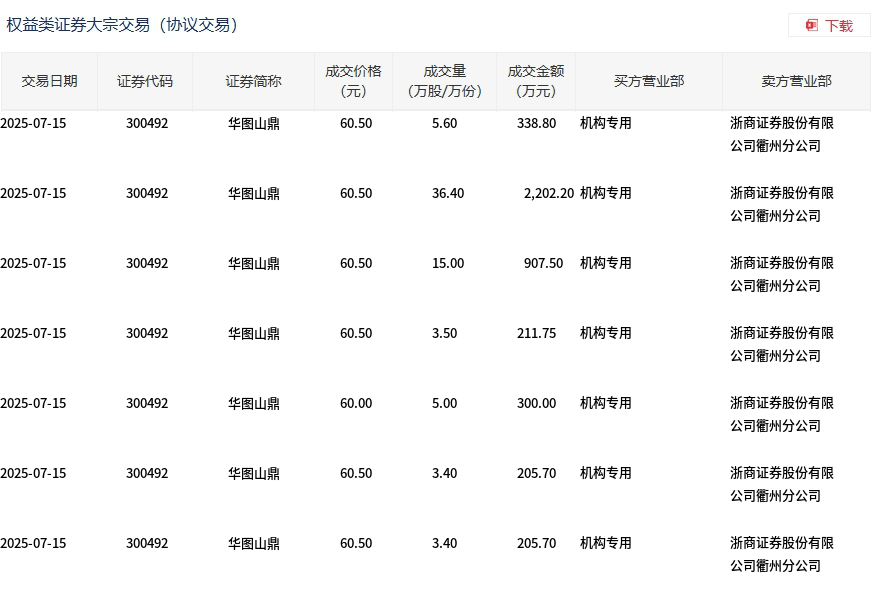Click the 成交金额(万元) column header

[536, 82]
